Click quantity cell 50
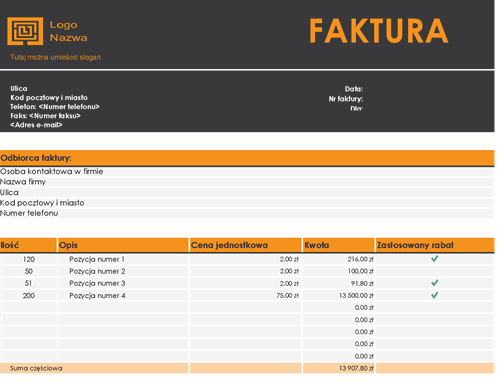The width and height of the screenshot is (498, 382). 29,271
